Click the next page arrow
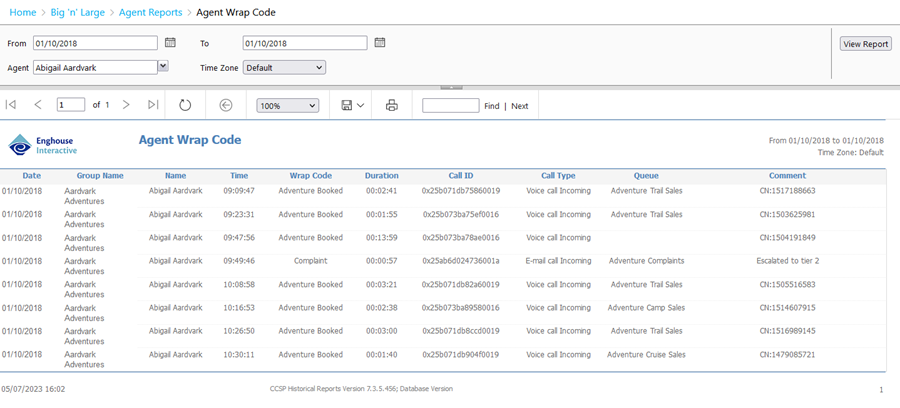Screen dimensions: 900x408 tap(126, 105)
